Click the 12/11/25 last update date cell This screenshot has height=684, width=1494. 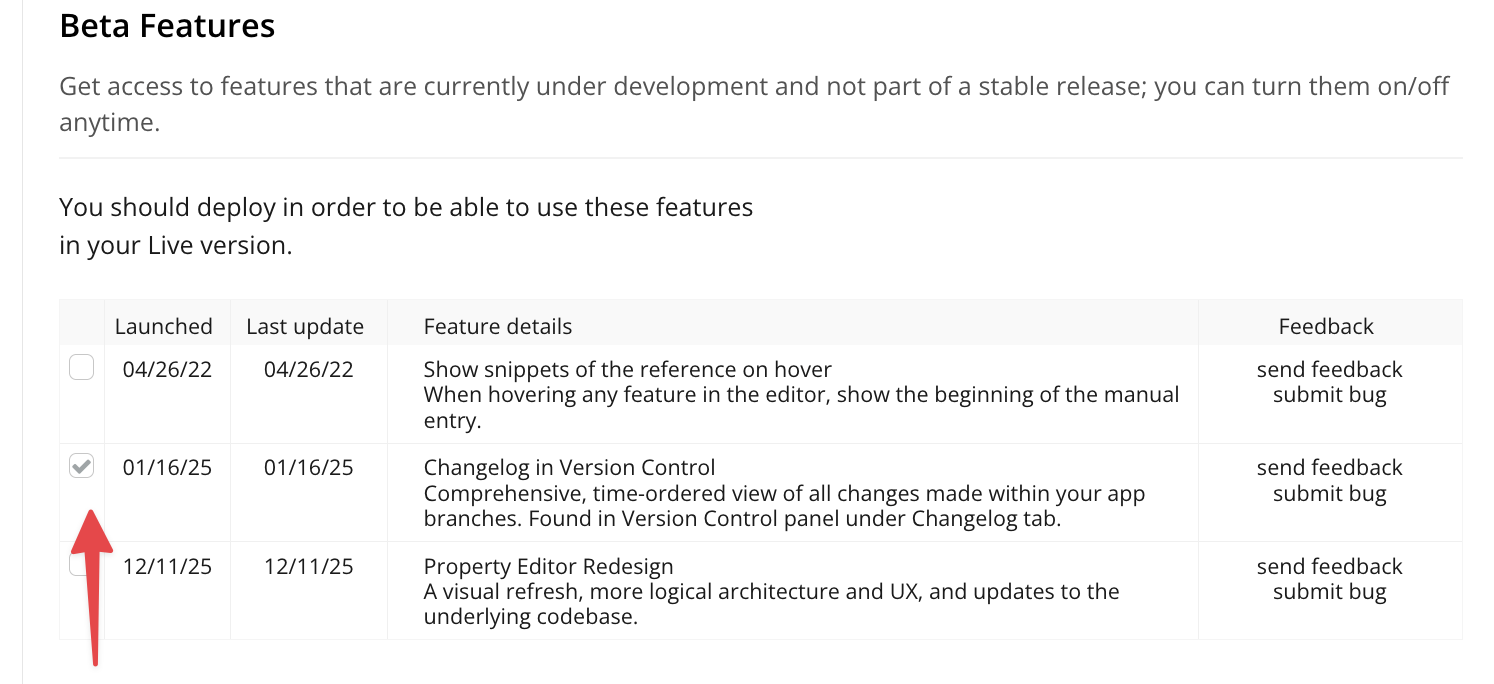[x=308, y=566]
